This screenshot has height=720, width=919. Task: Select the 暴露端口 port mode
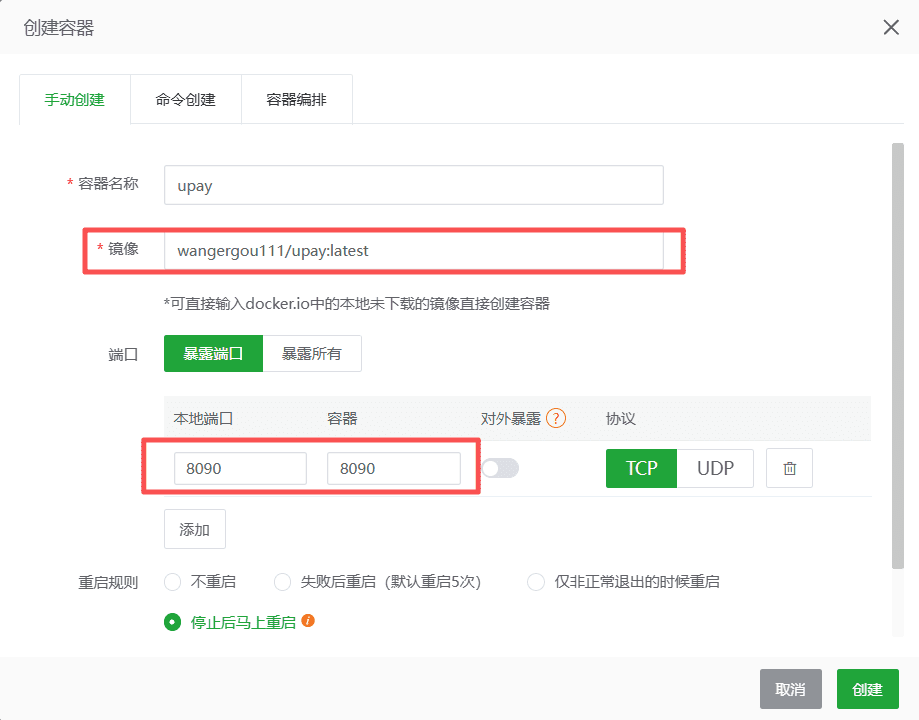(213, 354)
